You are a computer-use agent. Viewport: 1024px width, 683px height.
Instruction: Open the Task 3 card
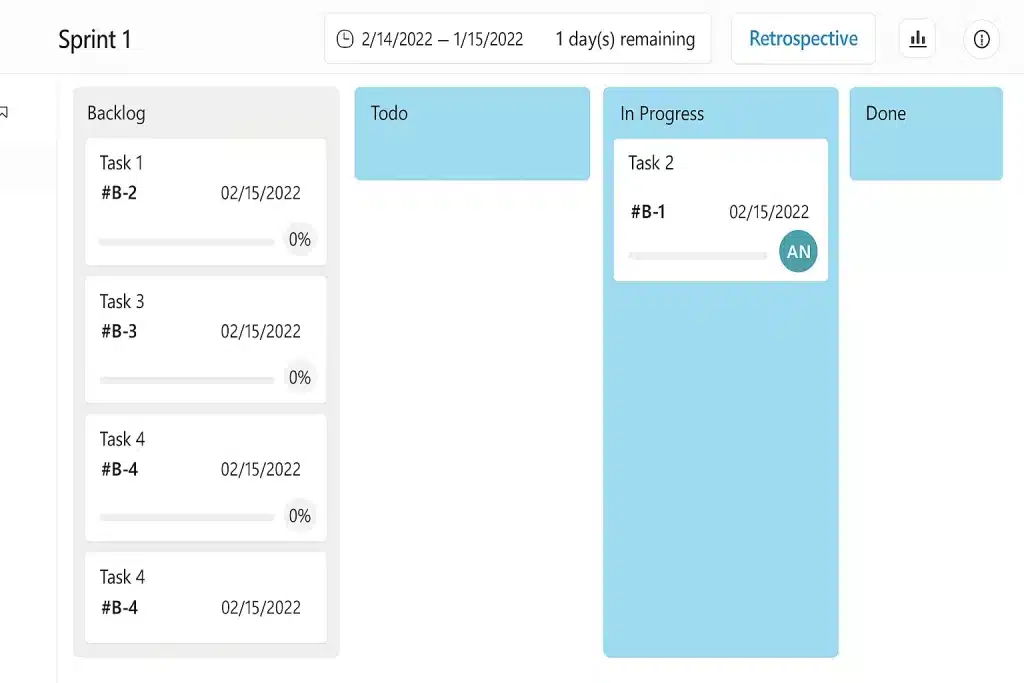pyautogui.click(x=206, y=340)
